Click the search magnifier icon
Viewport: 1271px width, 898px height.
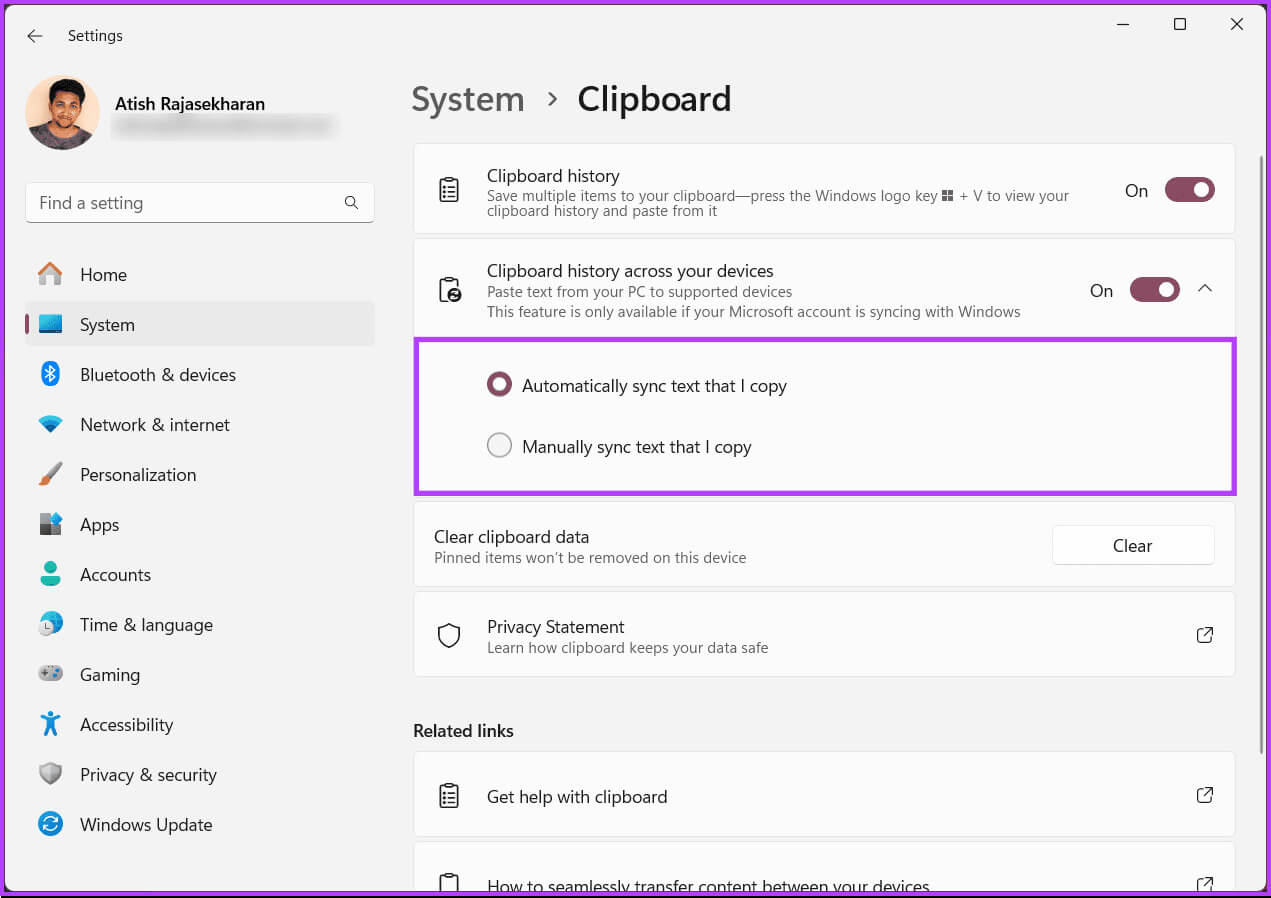[x=351, y=202]
